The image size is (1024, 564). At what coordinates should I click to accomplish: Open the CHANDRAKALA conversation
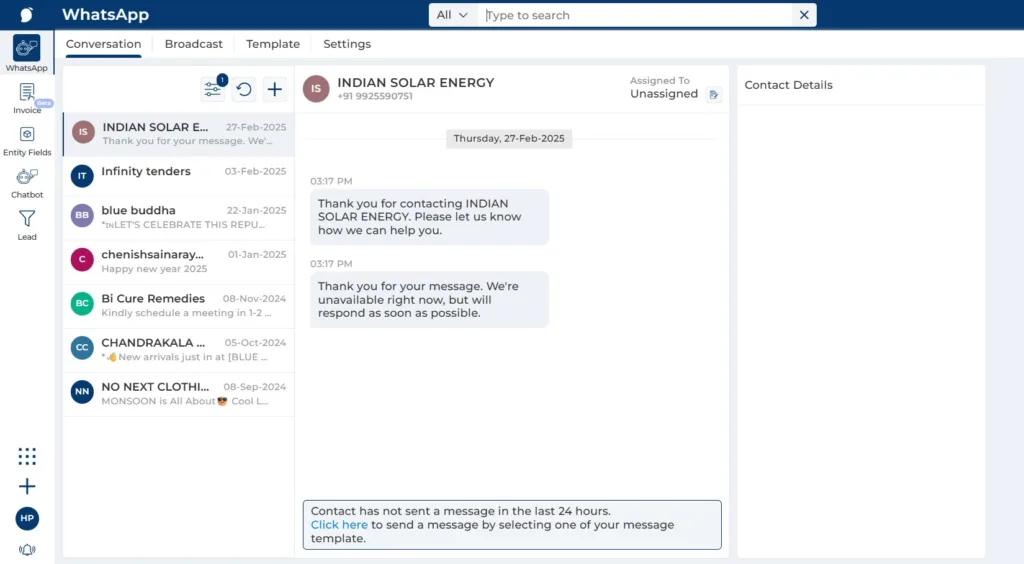[178, 349]
